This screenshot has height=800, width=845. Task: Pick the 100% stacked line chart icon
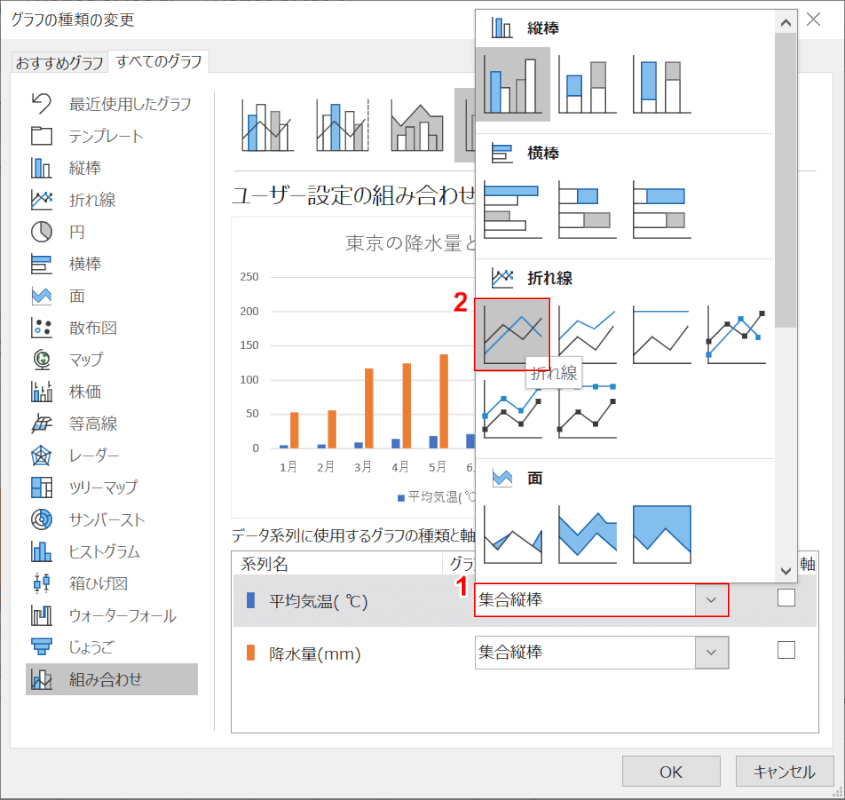click(x=662, y=334)
